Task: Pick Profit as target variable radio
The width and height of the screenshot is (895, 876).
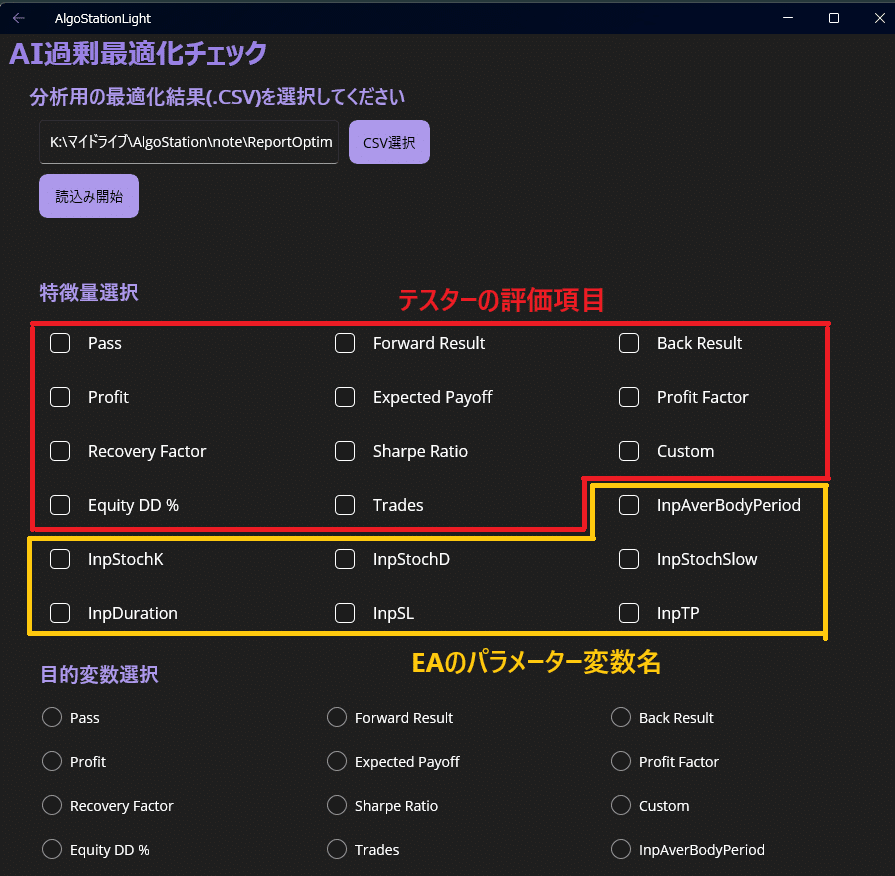Action: pos(52,761)
